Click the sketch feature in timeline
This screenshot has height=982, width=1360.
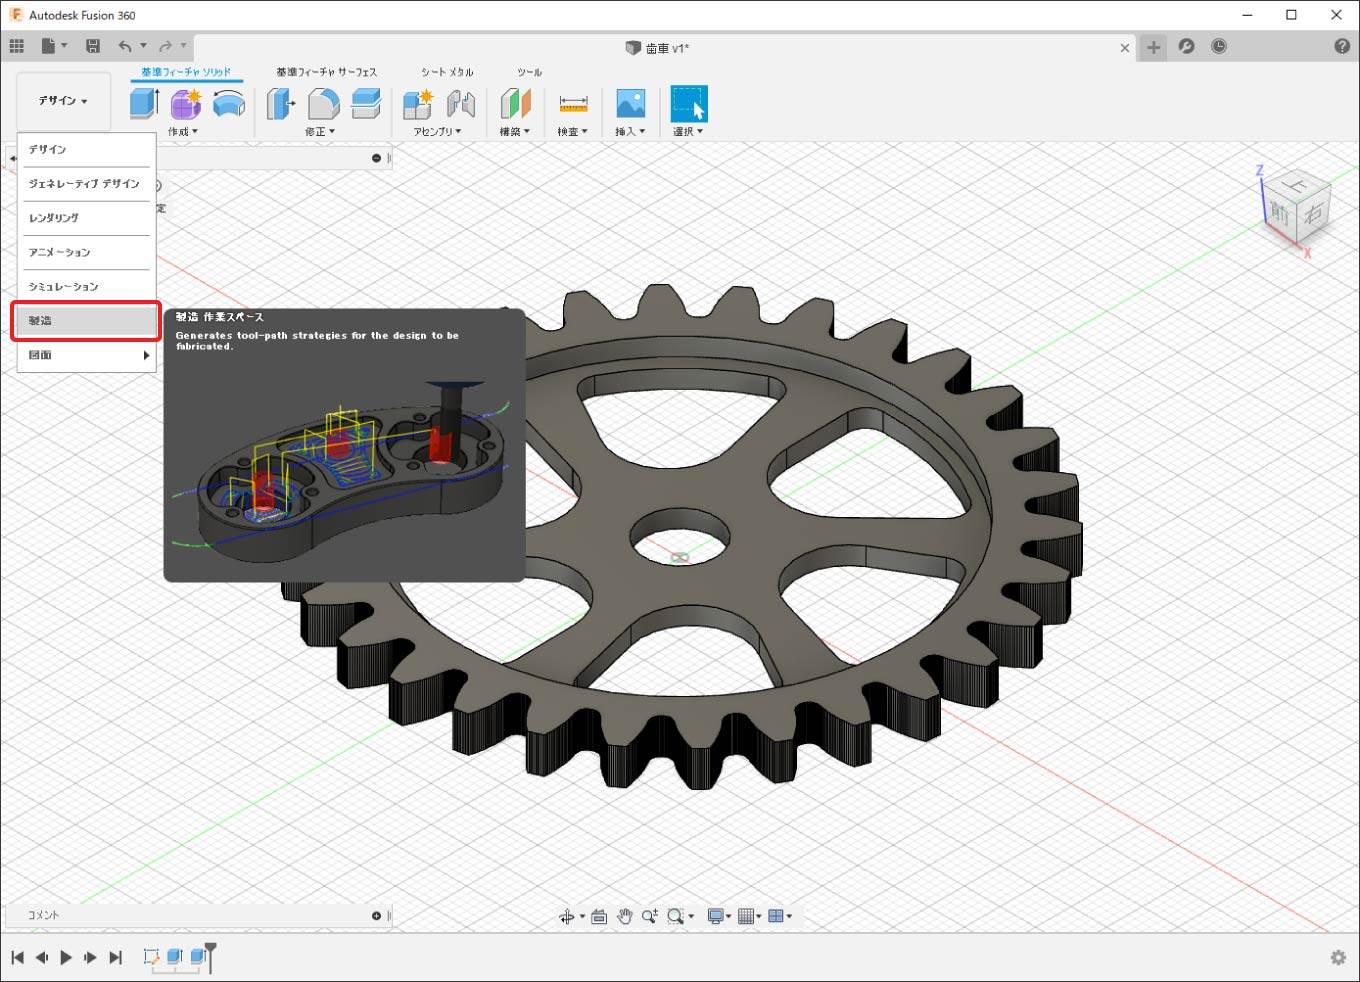coord(151,957)
